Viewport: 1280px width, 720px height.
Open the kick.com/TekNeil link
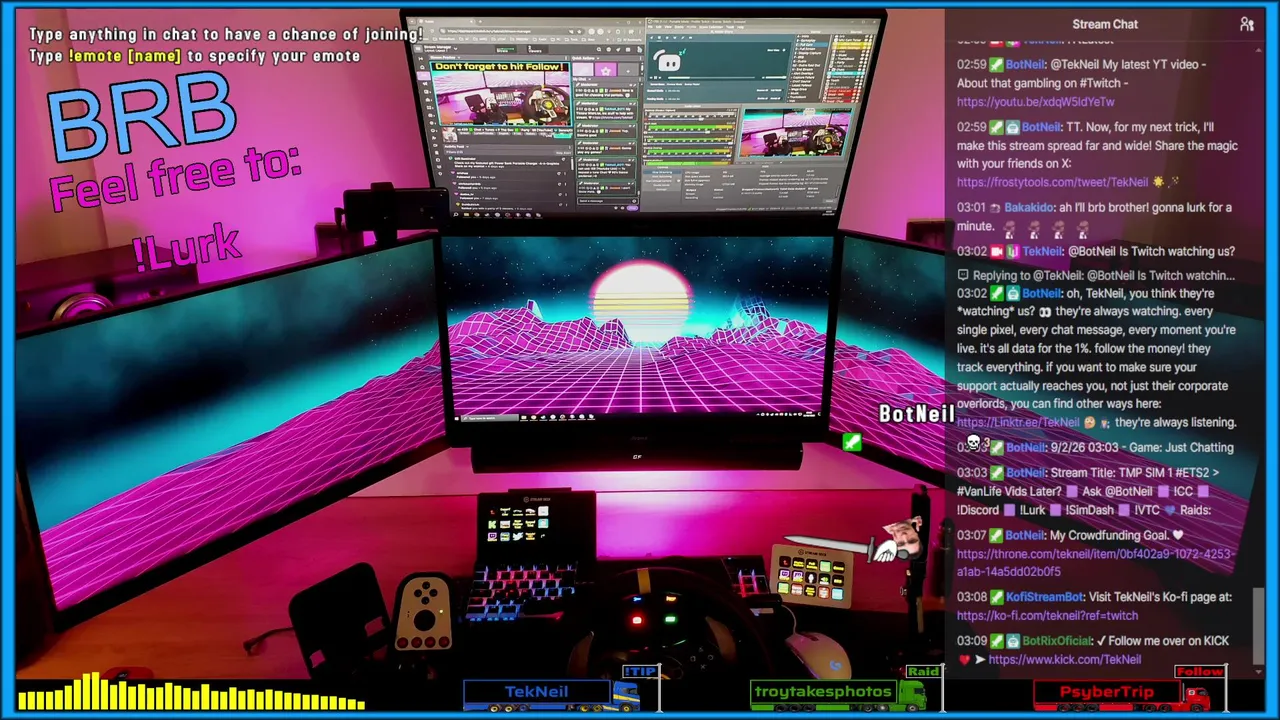click(x=1064, y=660)
